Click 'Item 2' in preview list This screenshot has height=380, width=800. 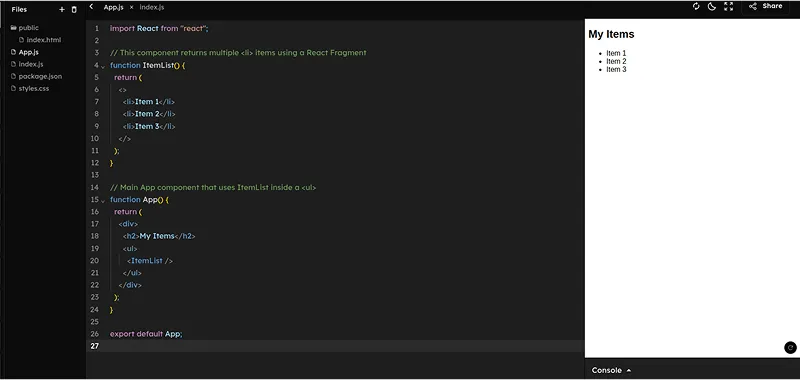click(x=616, y=61)
